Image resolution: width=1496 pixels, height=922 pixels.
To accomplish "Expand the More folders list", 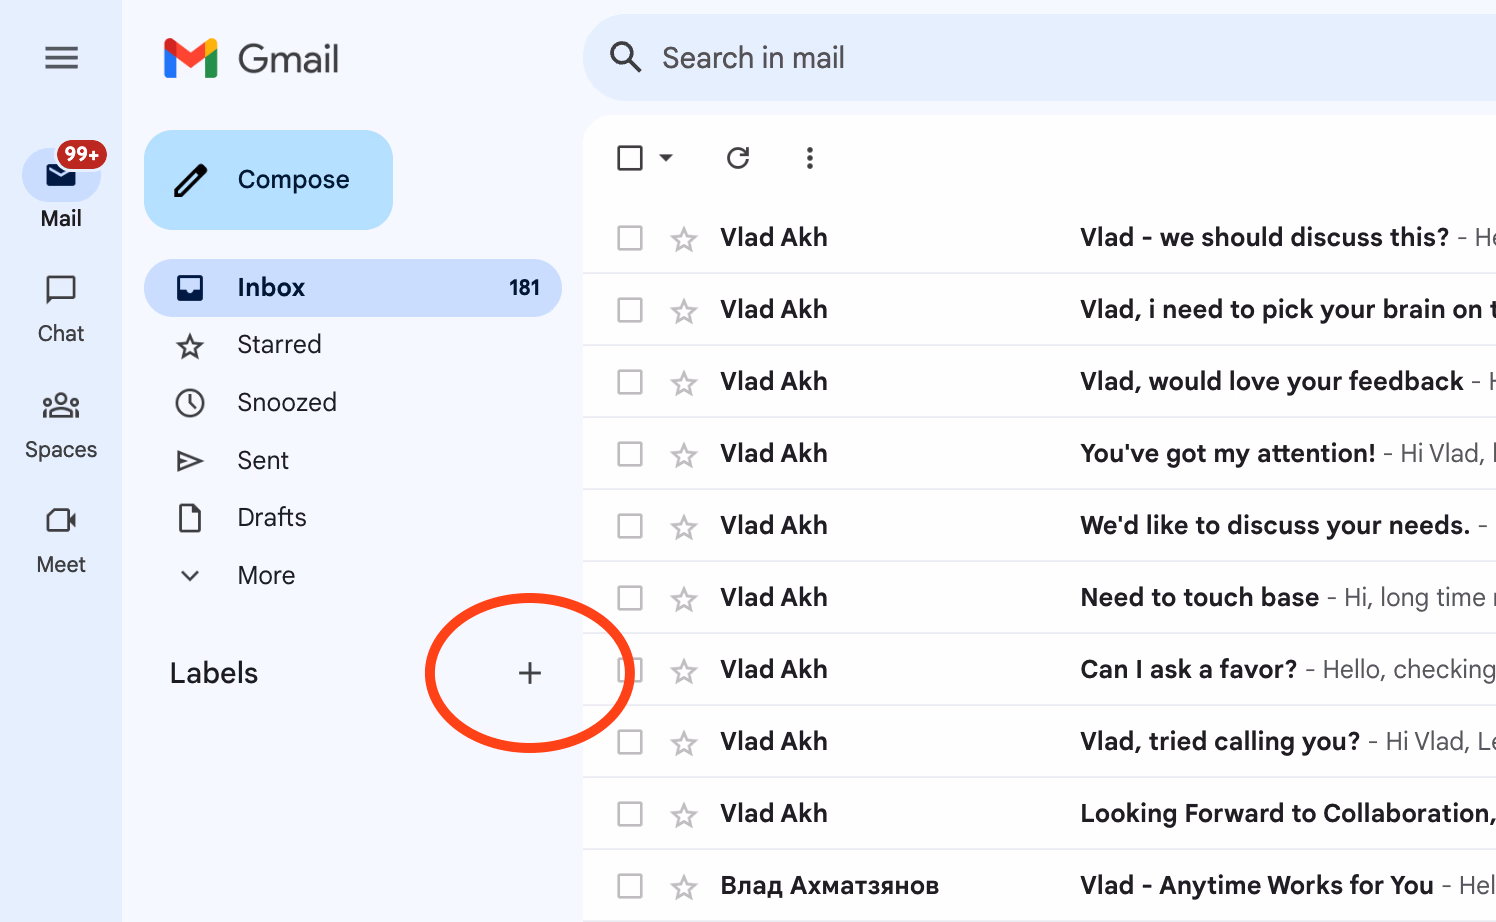I will tap(266, 575).
